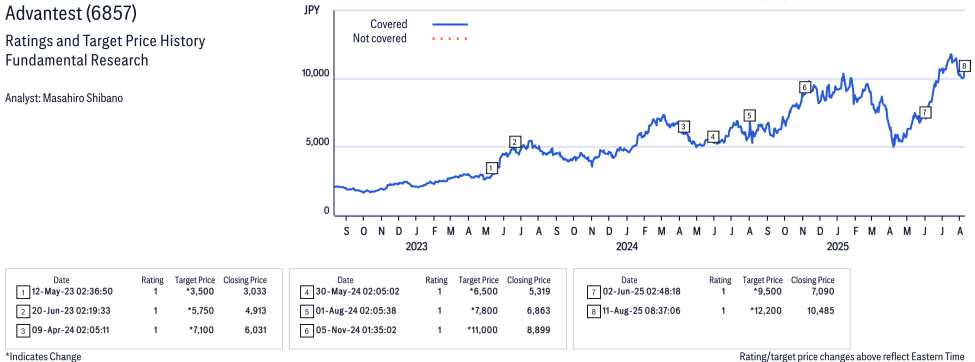Click the date 02-Jun-25 02:48:18
The width and height of the screenshot is (975, 362).
[642, 291]
